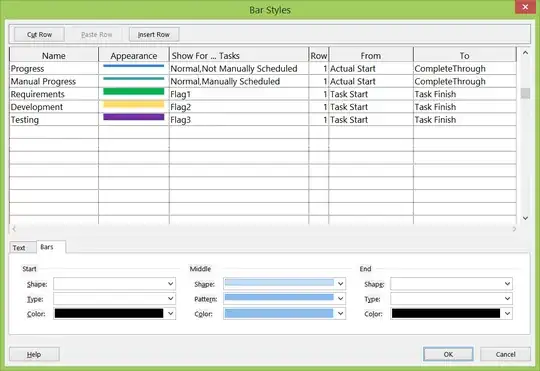Viewport: 540px width, 371px height.
Task: Open the Middle Pattern dropdown
Action: point(284,299)
